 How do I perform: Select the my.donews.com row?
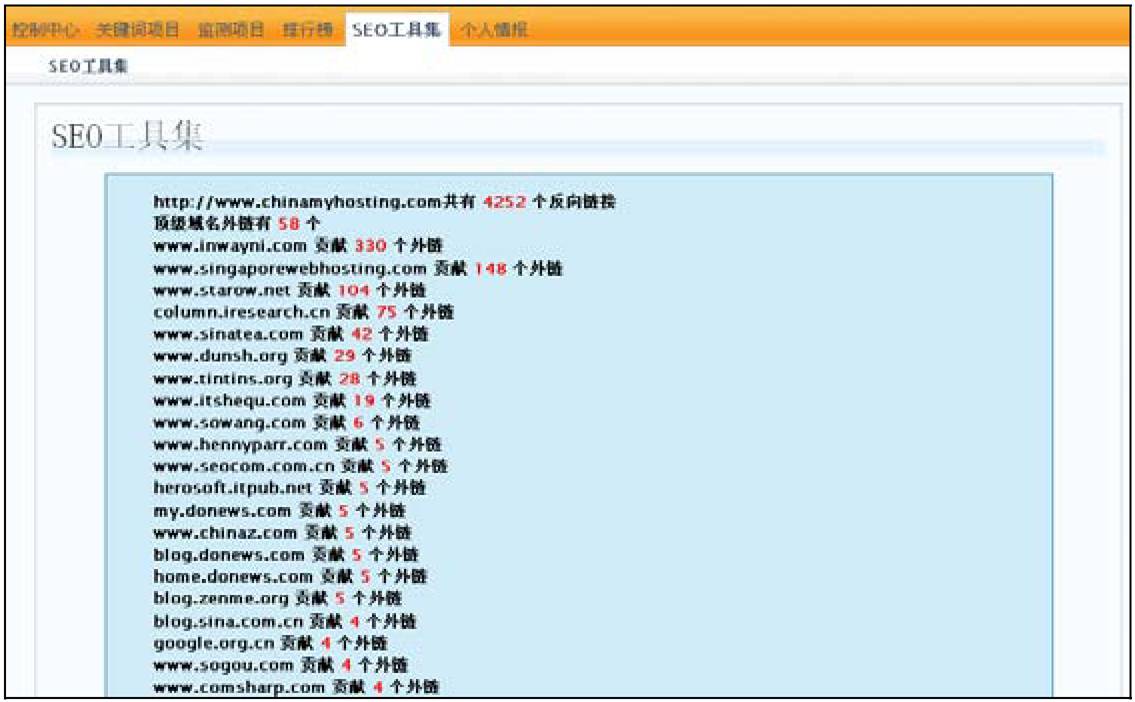click(279, 510)
